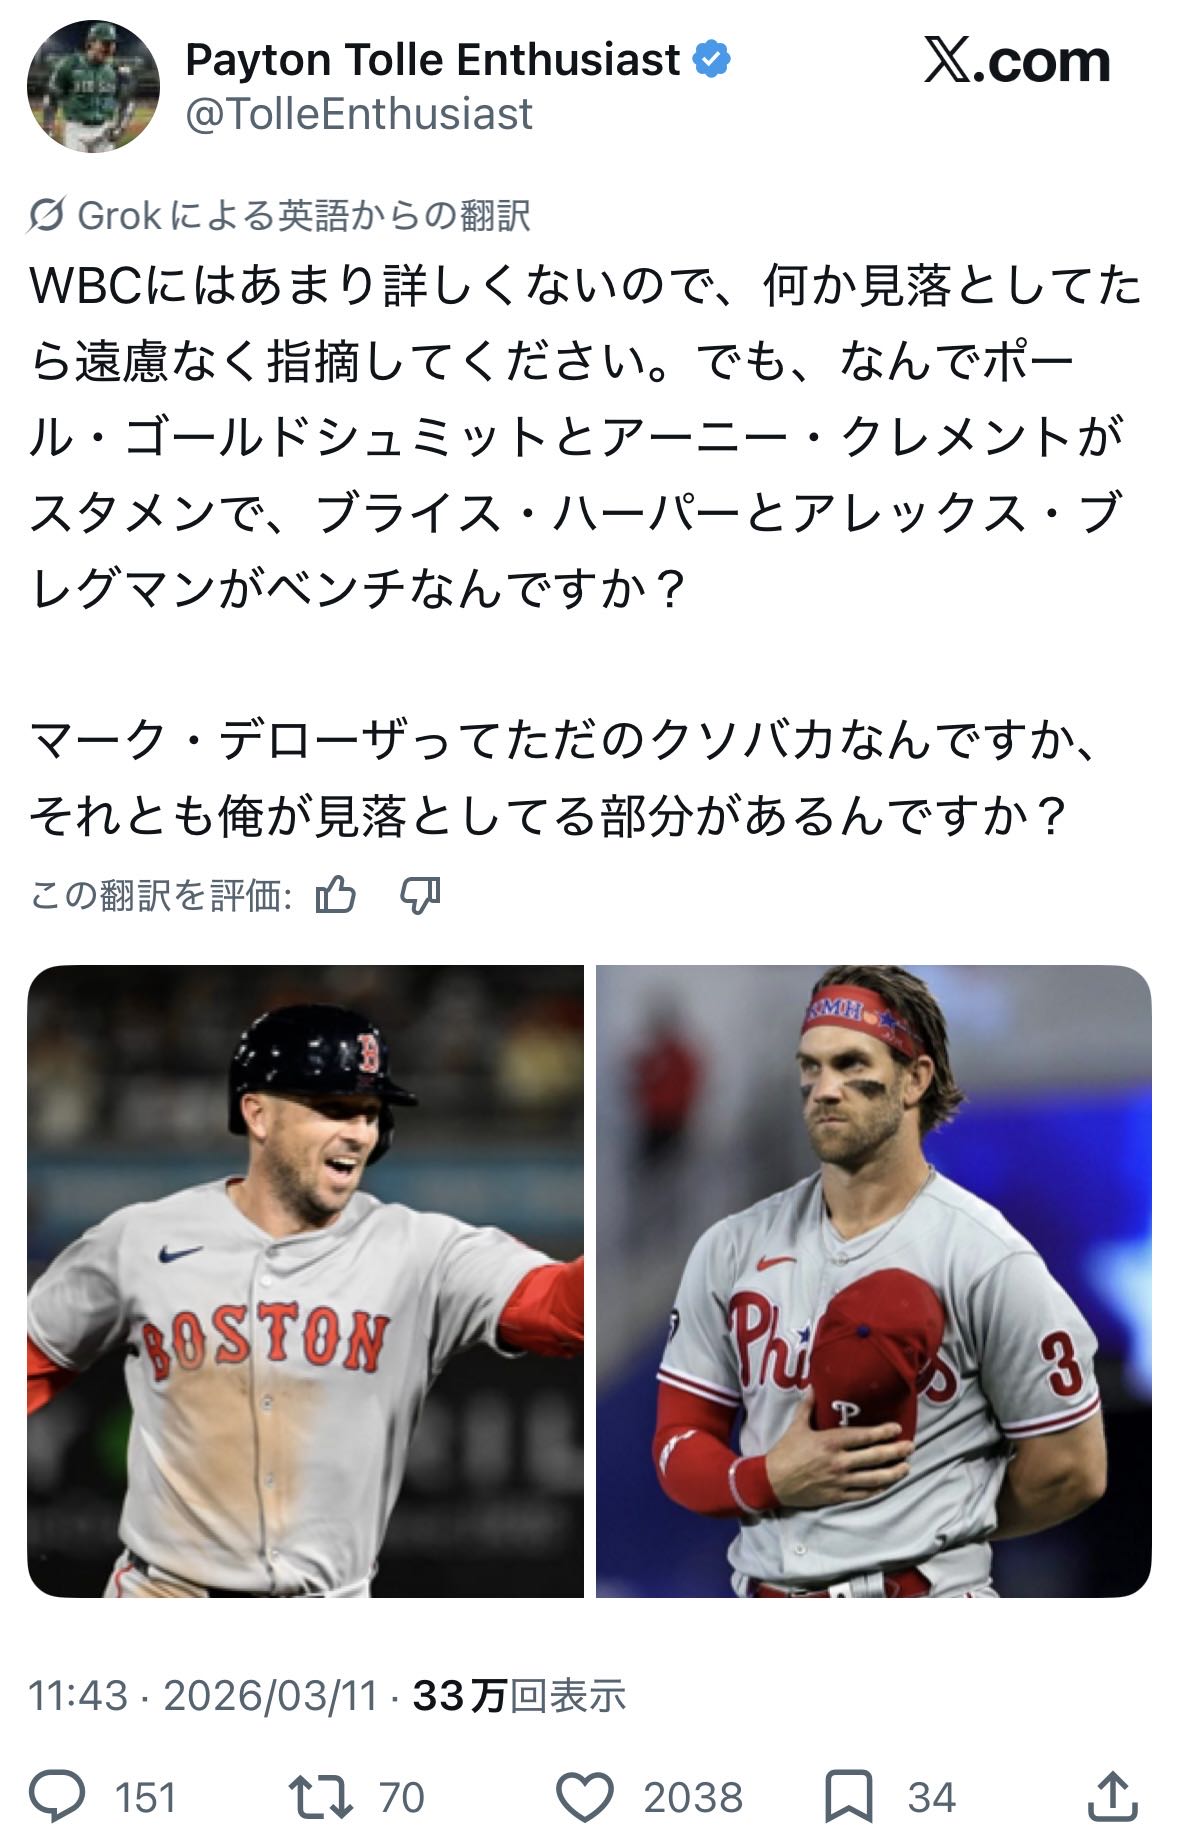Screen dimensions: 1179x1842
Task: Rate the translation with thumbs up
Action: [x=336, y=895]
